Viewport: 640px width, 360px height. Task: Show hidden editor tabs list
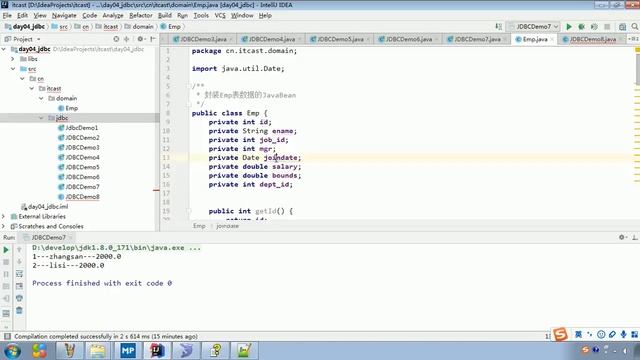tap(633, 39)
